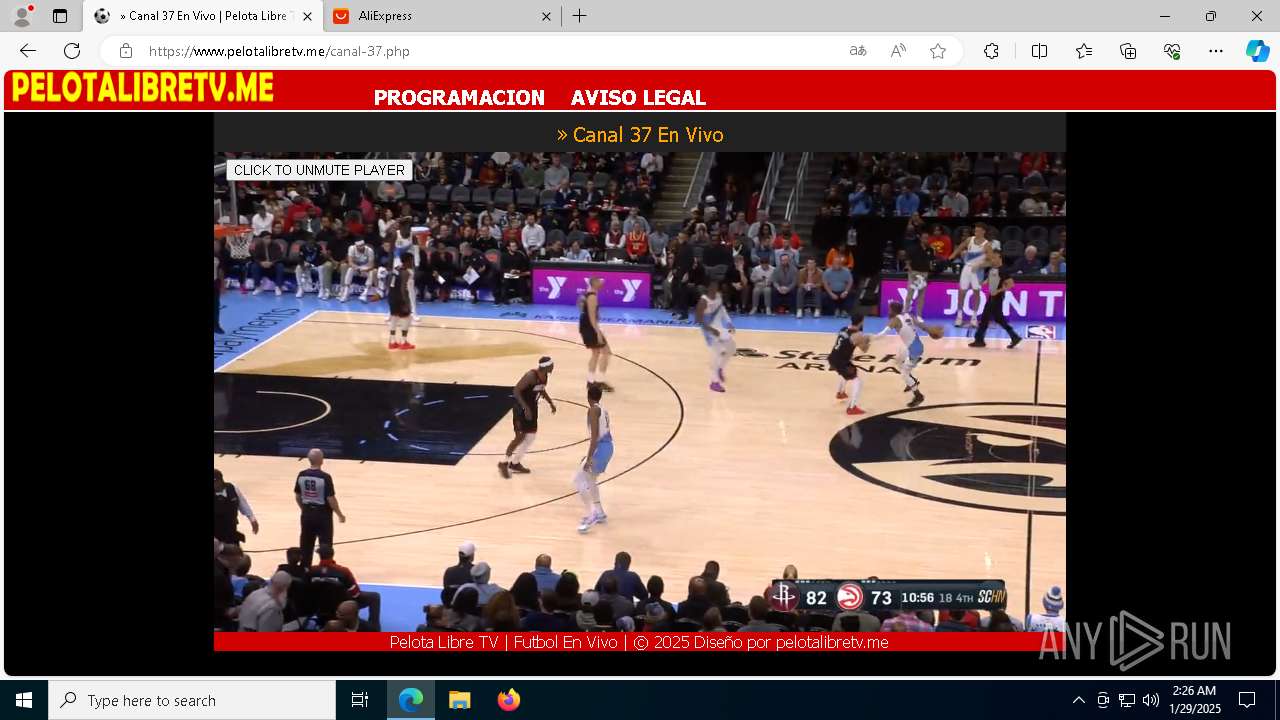This screenshot has width=1280, height=720.
Task: Open the volume tray icon
Action: (x=1151, y=700)
